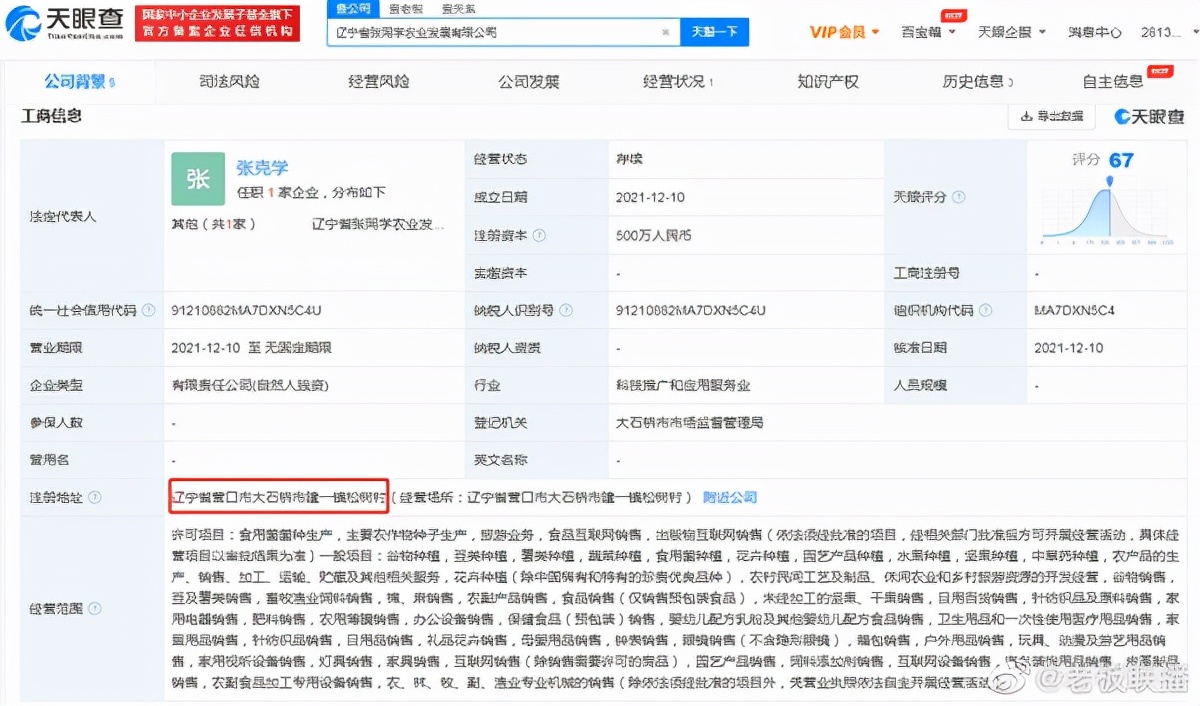Click the 天眼一下 search button

click(x=714, y=32)
